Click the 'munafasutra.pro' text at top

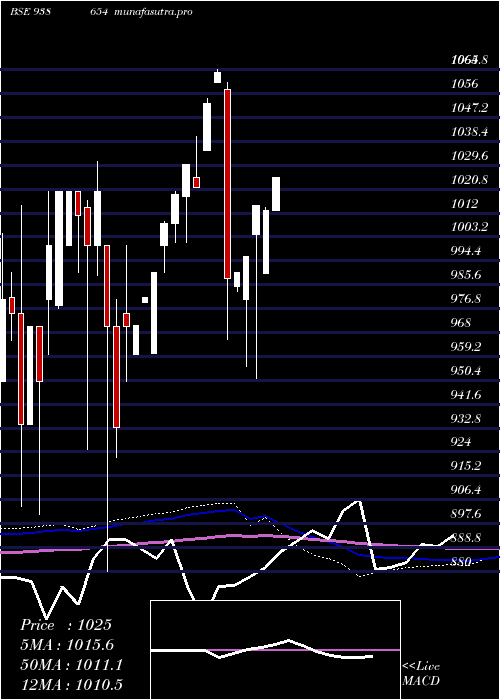pos(154,12)
